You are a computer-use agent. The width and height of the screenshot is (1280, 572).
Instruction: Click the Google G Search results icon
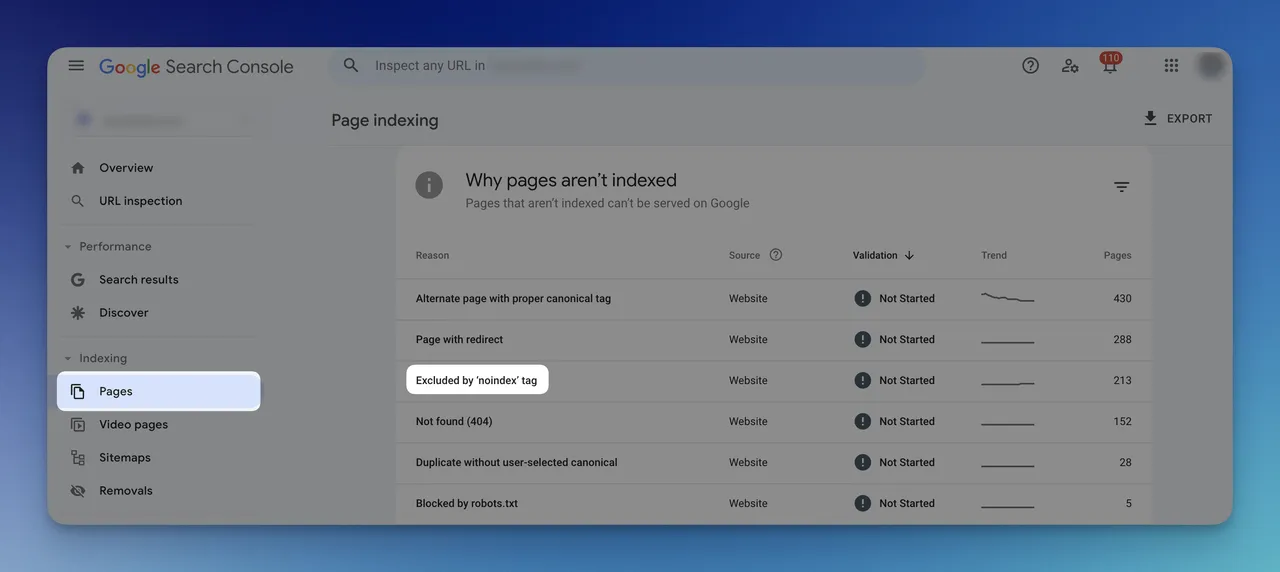click(x=78, y=280)
